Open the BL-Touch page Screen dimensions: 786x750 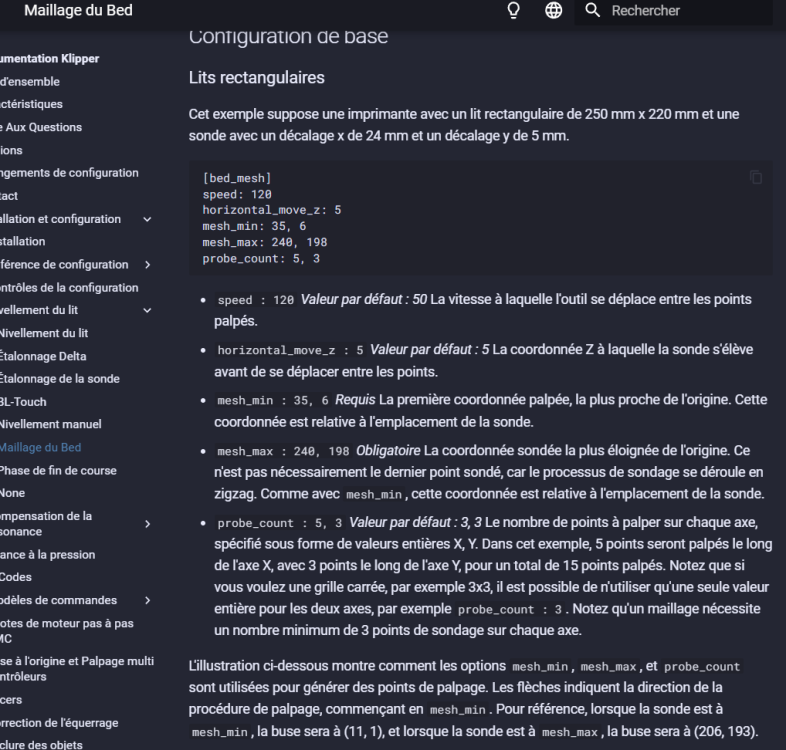[24, 402]
